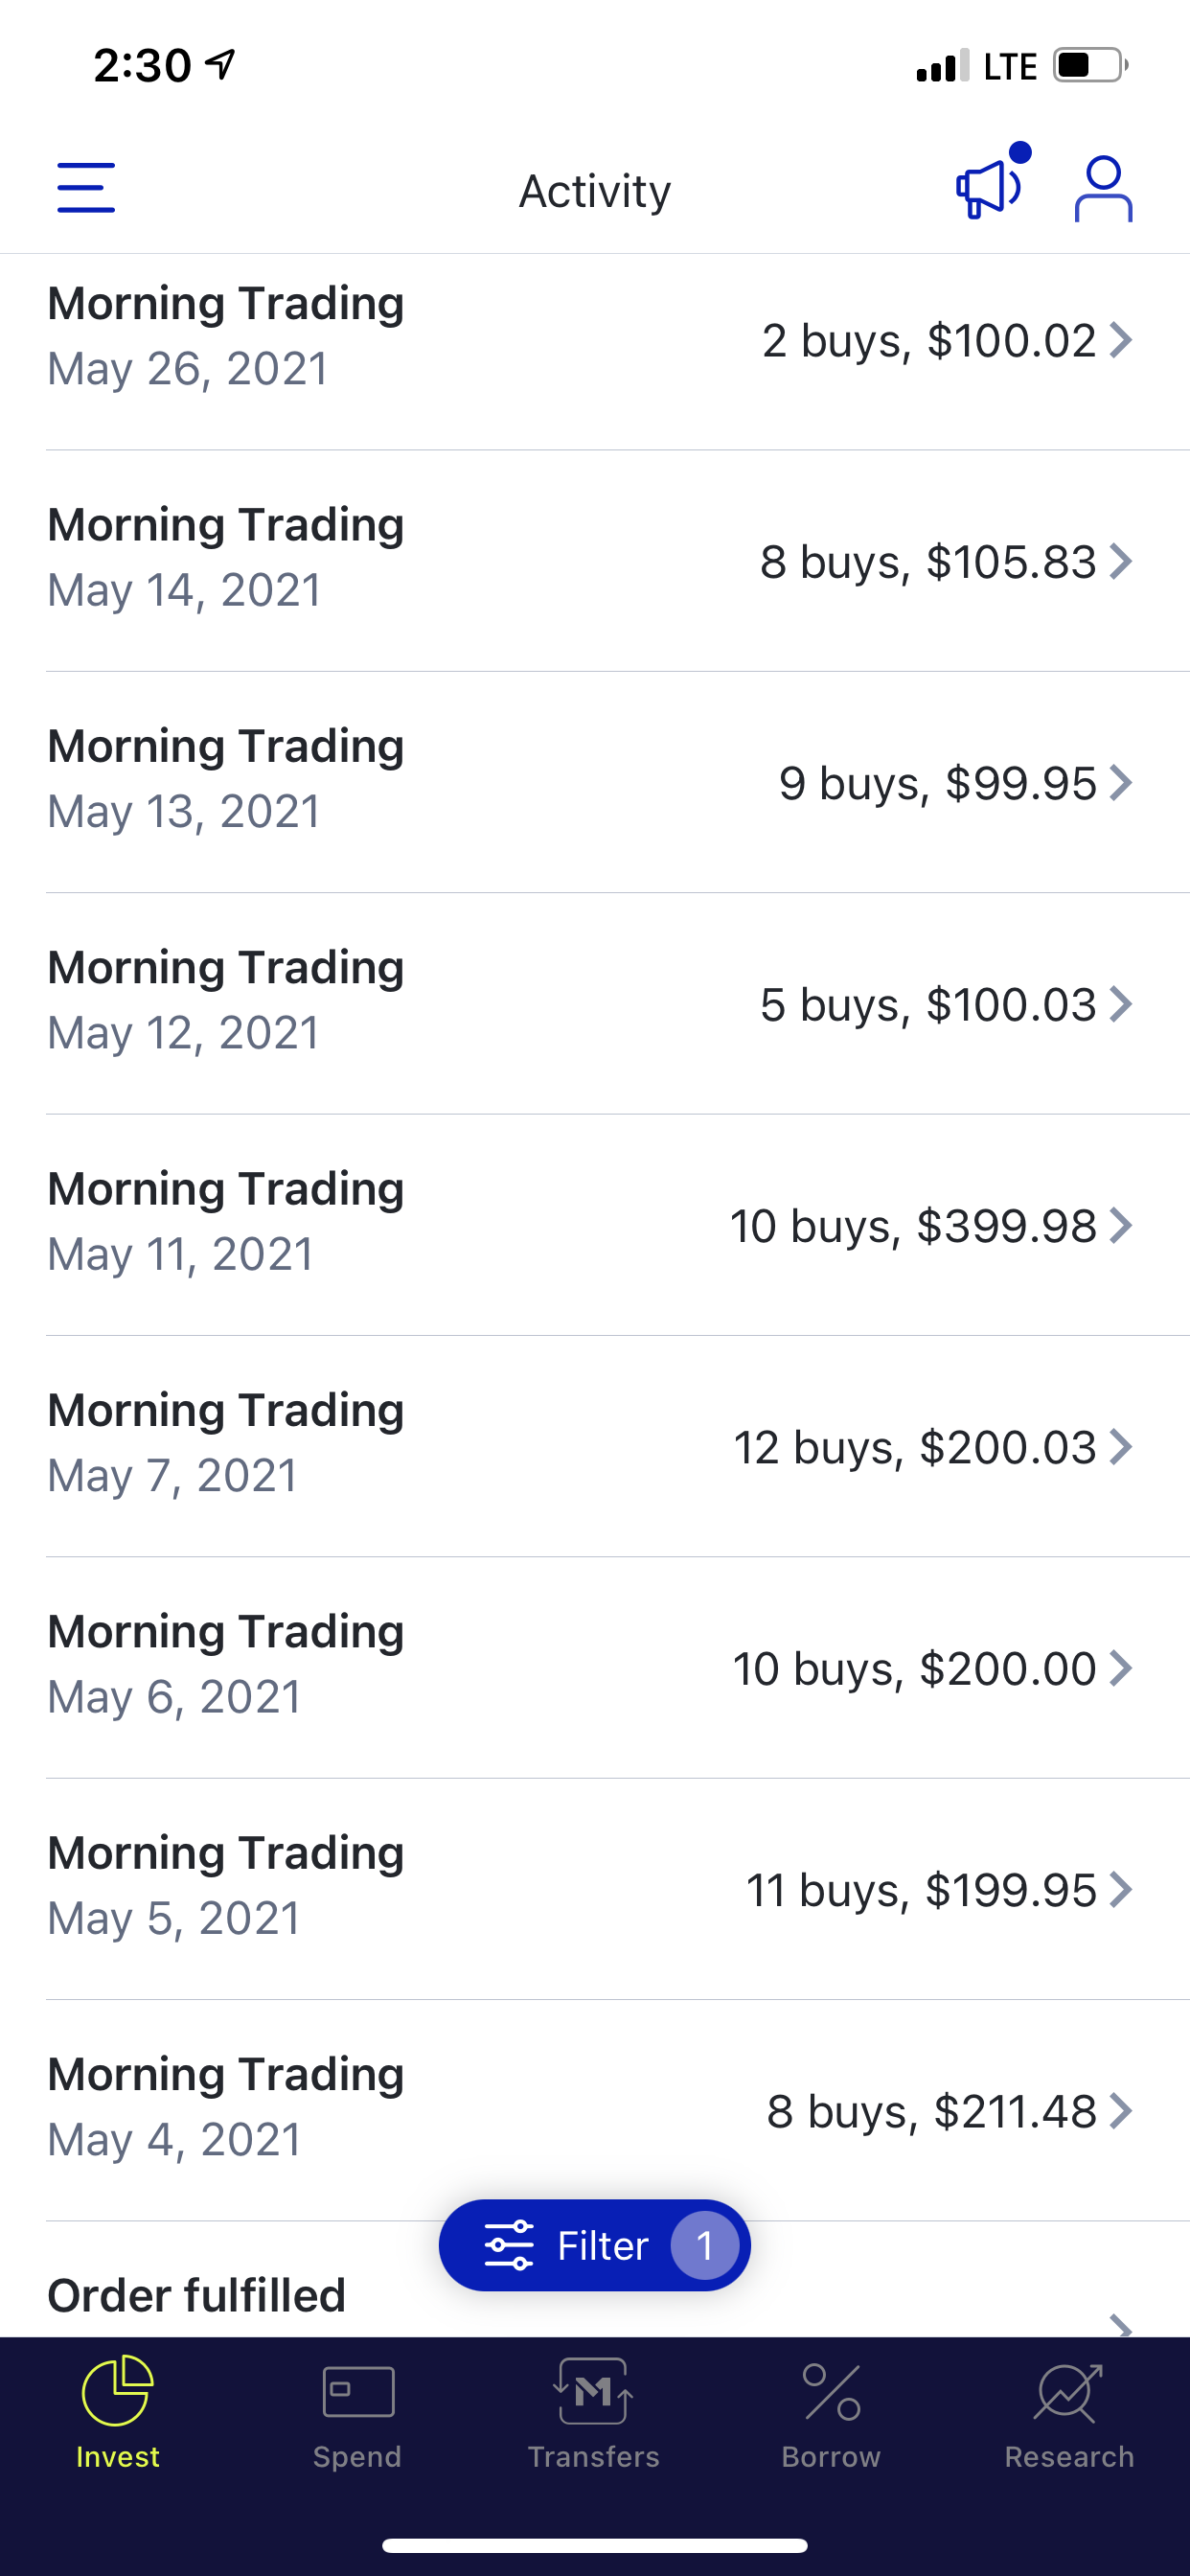Image resolution: width=1190 pixels, height=2576 pixels.
Task: Tap the filter count badge
Action: [x=704, y=2246]
